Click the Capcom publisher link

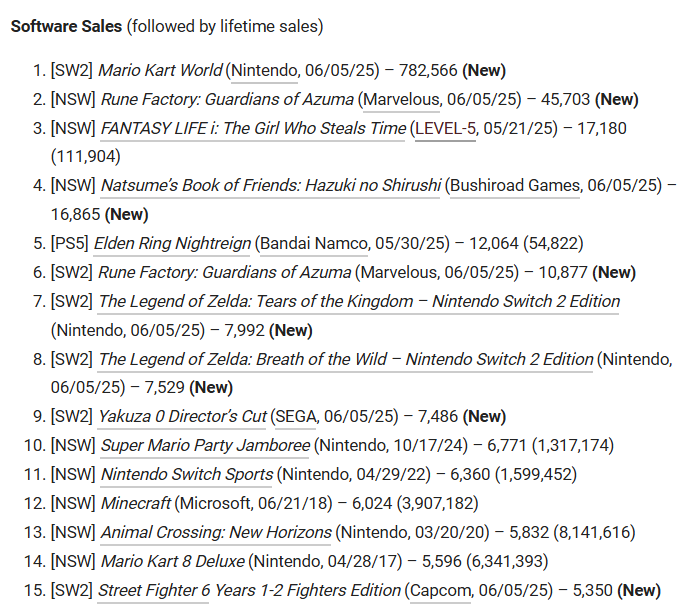click(441, 590)
